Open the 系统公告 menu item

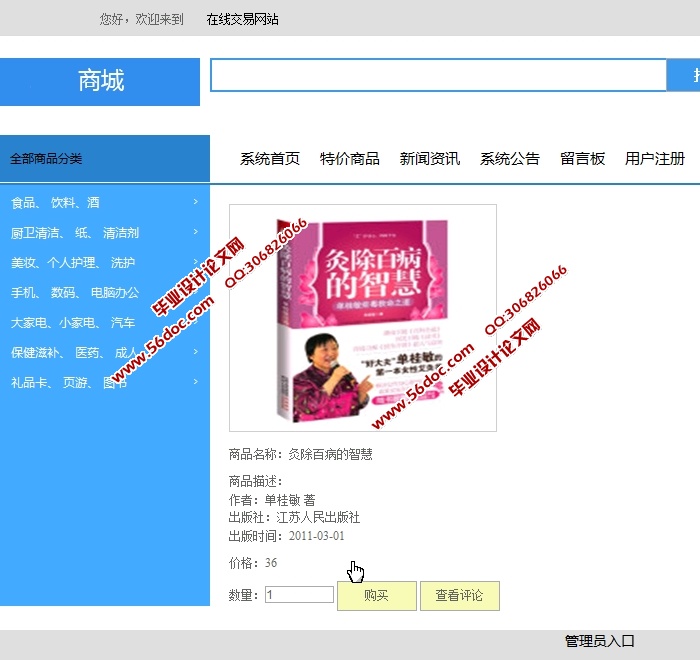(510, 159)
